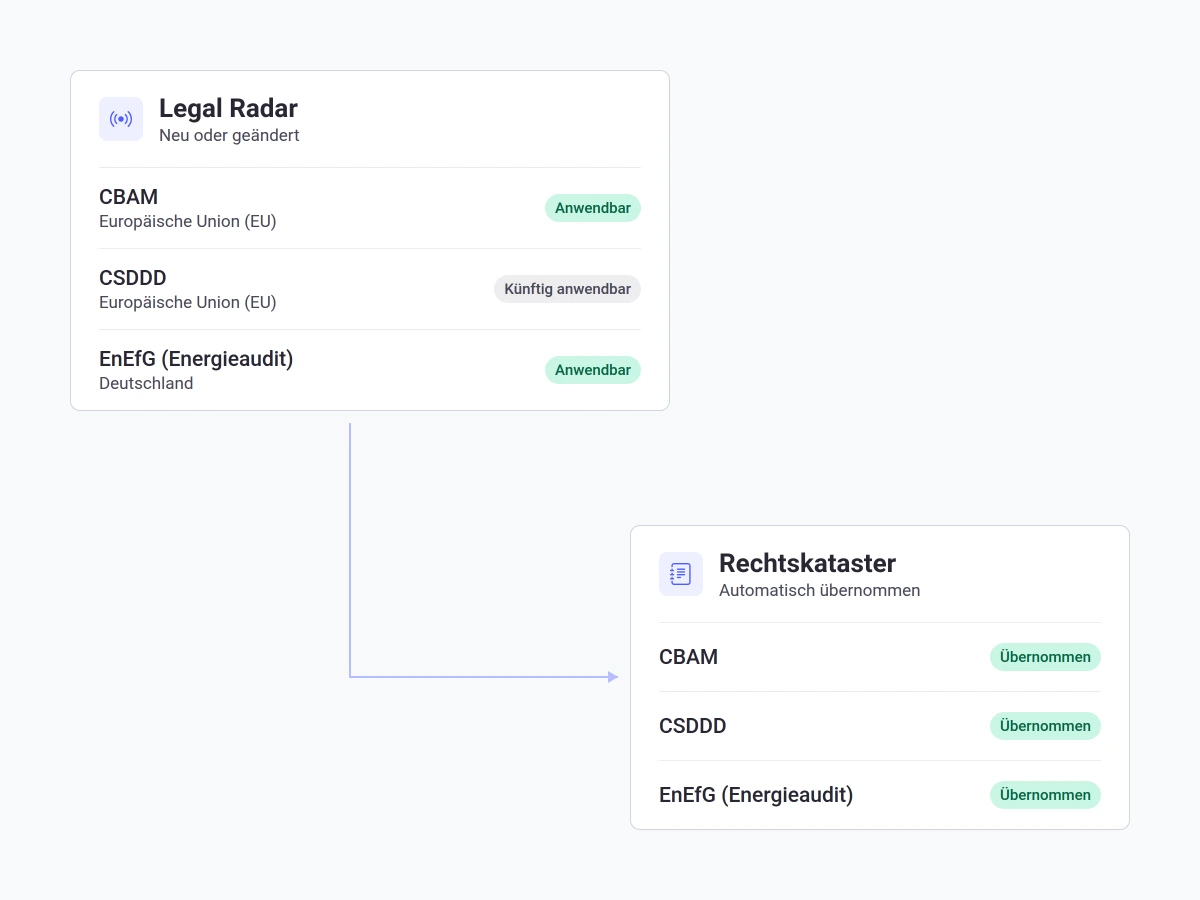
Task: Click the Übernommen badge for CBAM
Action: pos(1045,657)
